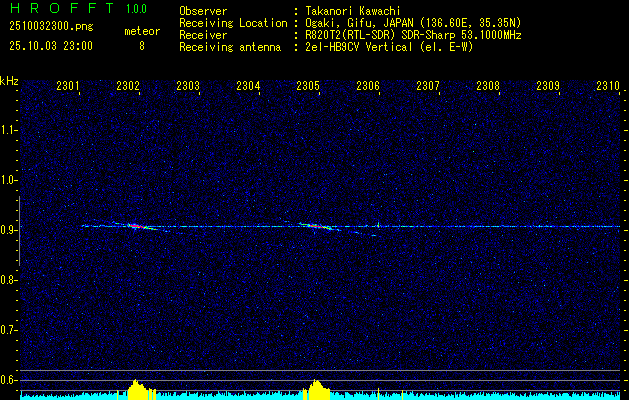
Task: Click the 2303 time axis marker
Action: (188, 86)
